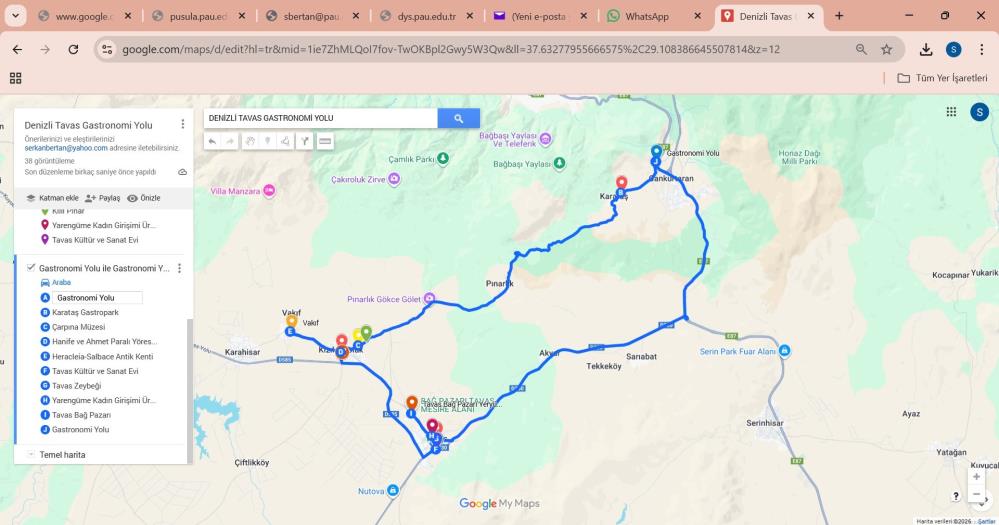Select the draw line tool
This screenshot has width=999, height=525.
click(x=285, y=141)
